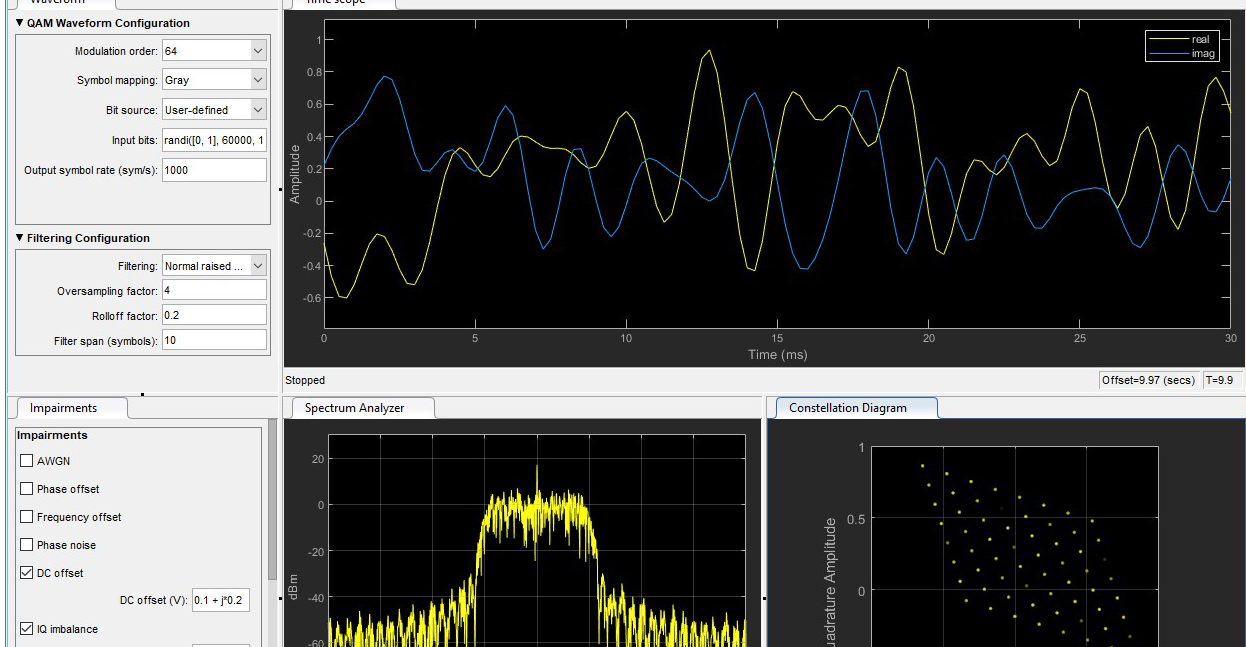This screenshot has height=647, width=1246.
Task: Open the Filtering type dropdown
Action: pyautogui.click(x=256, y=264)
